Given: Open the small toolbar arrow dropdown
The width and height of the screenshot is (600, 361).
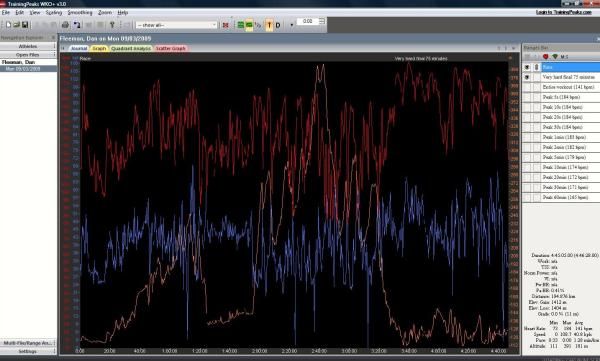Looking at the screenshot, I should [x=292, y=25].
